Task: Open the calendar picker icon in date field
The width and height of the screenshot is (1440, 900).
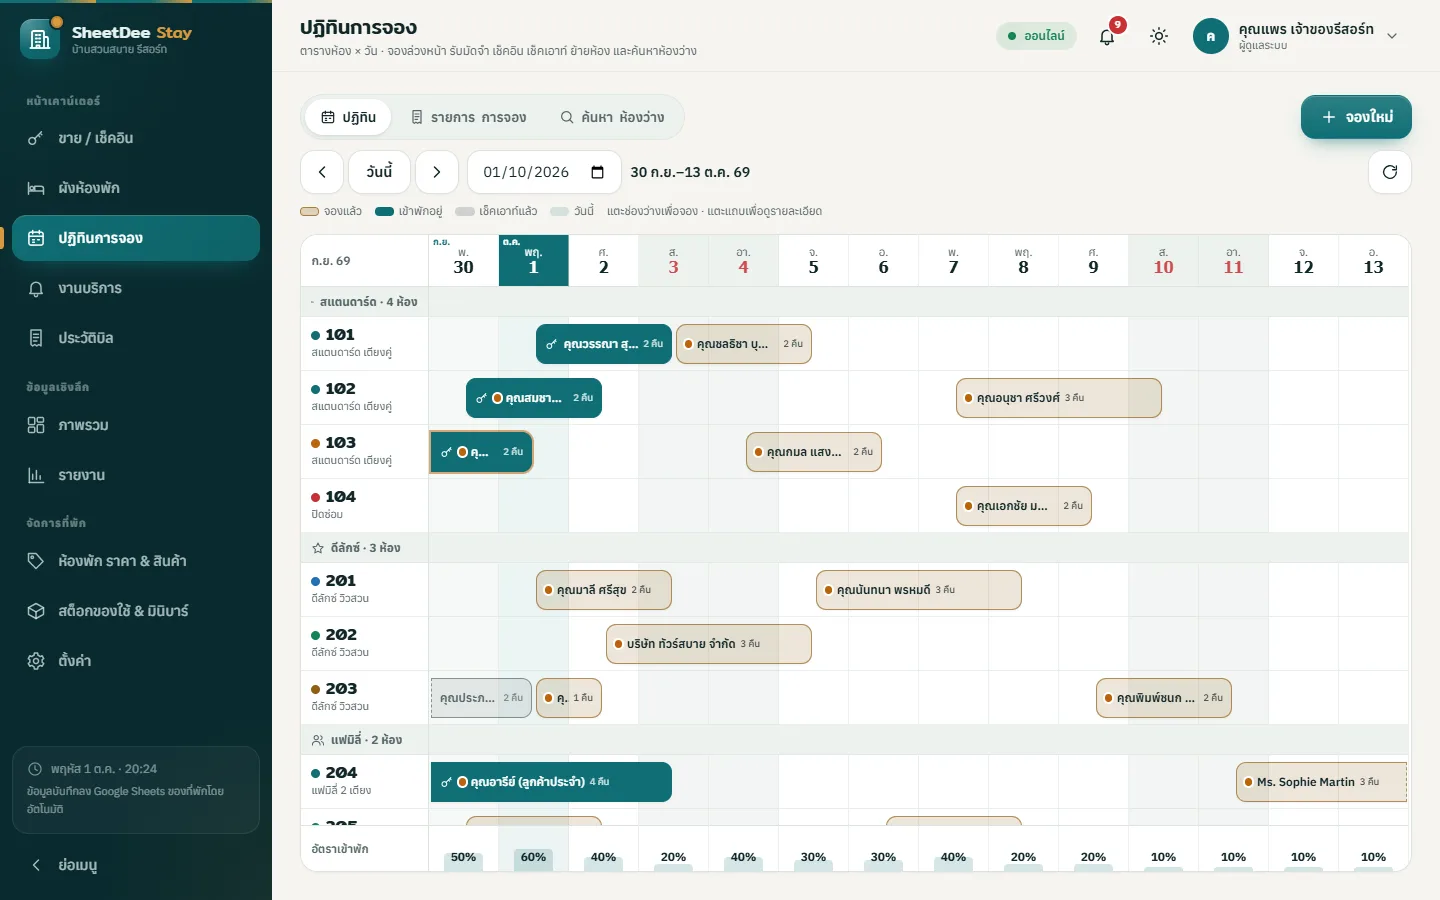Action: point(598,172)
